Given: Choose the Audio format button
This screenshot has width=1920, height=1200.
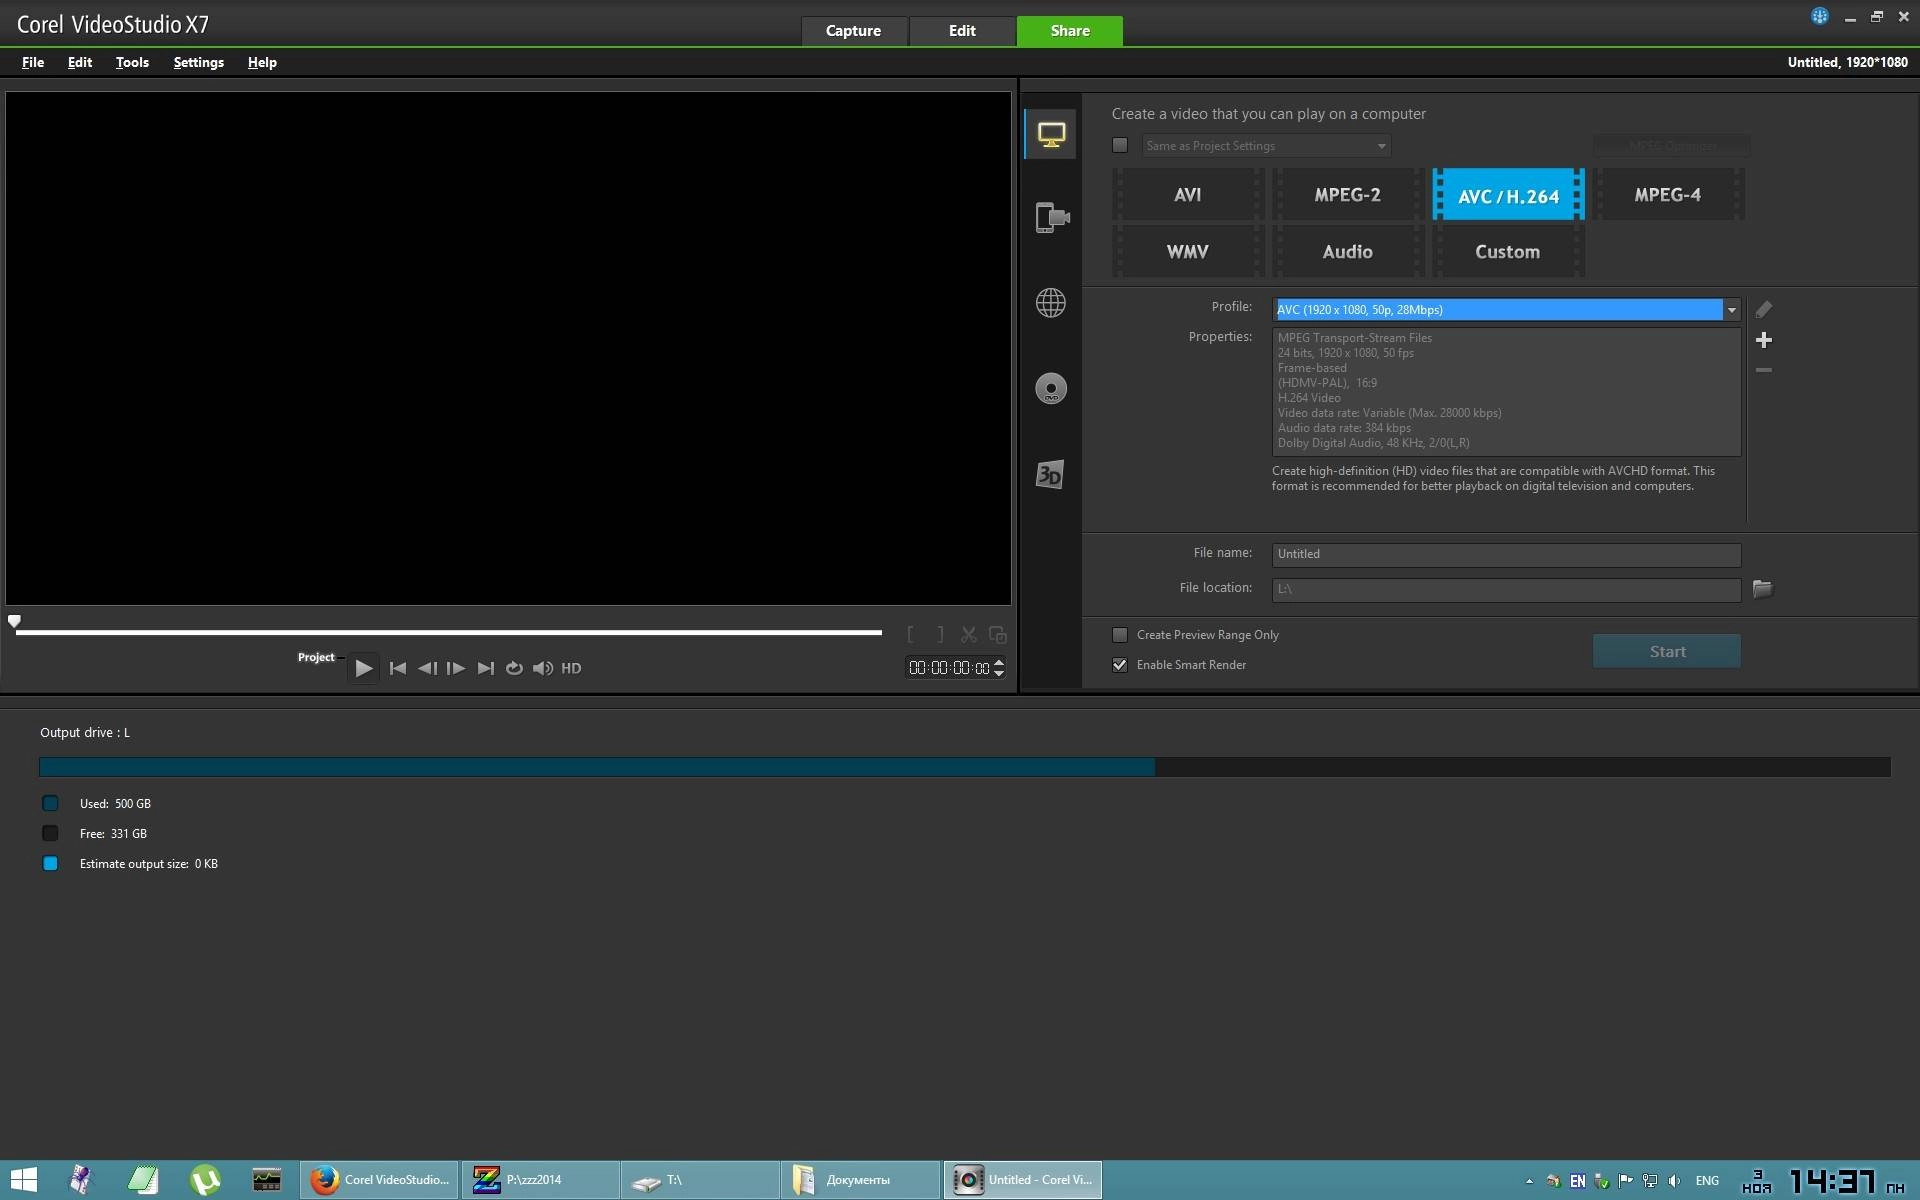Looking at the screenshot, I should 1348,252.
